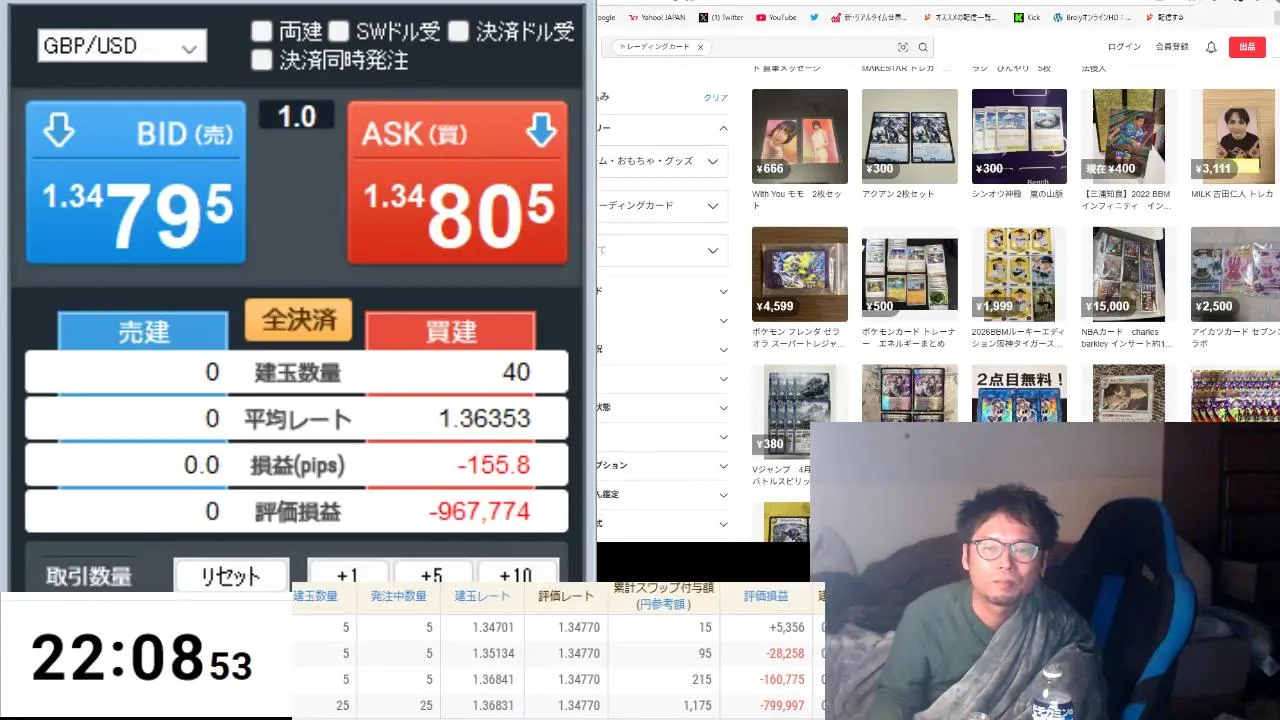Open the notifications bell icon
The width and height of the screenshot is (1280, 720).
pos(1211,47)
